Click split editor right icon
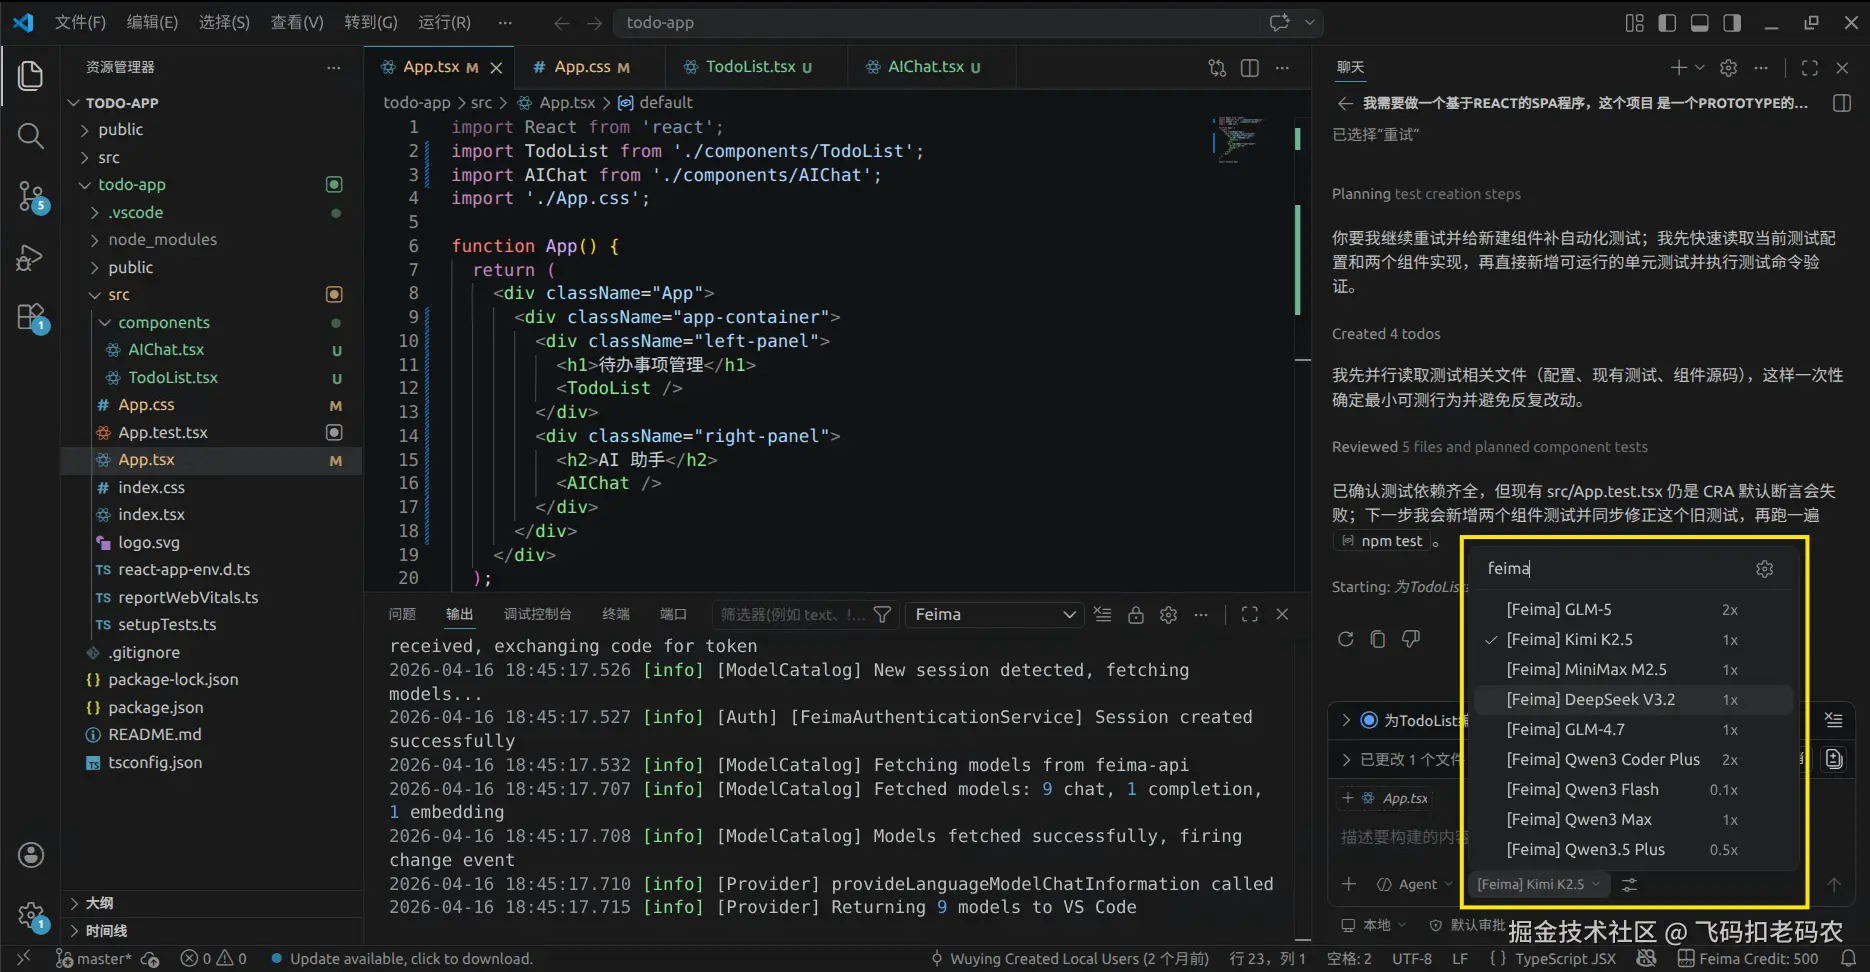Screen dimensions: 1870x972 pyautogui.click(x=1249, y=67)
